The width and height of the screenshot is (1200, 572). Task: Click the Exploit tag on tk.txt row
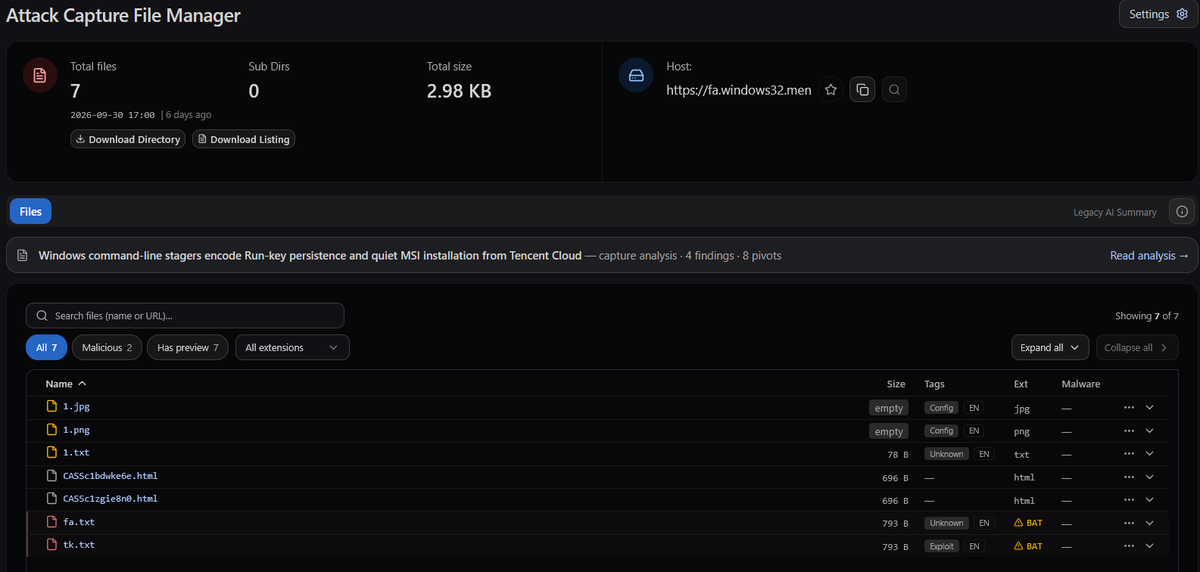[941, 546]
